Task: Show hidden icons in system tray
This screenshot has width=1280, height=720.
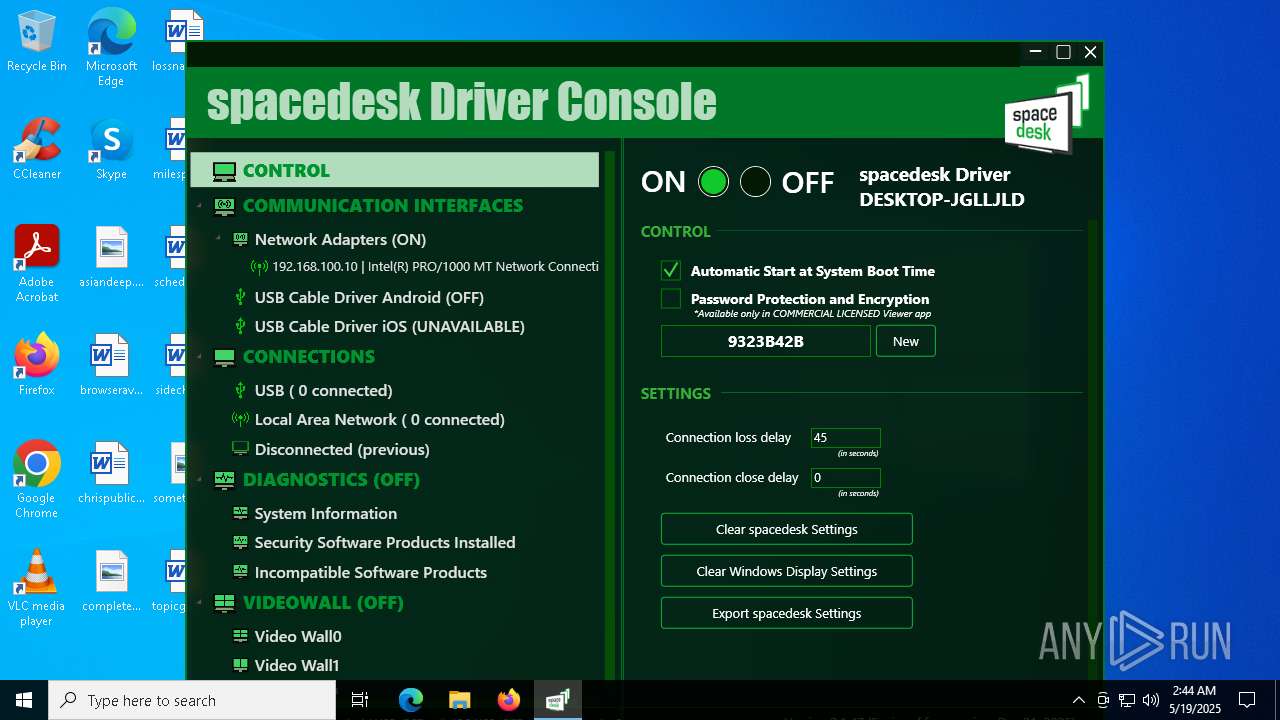Action: [1078, 700]
